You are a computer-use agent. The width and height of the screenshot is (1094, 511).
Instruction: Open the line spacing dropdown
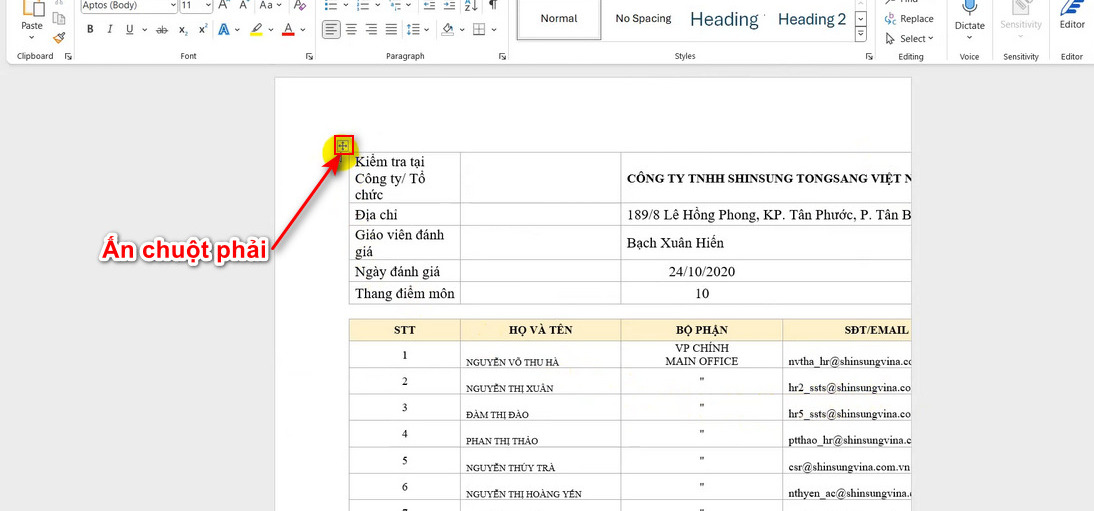coord(419,29)
